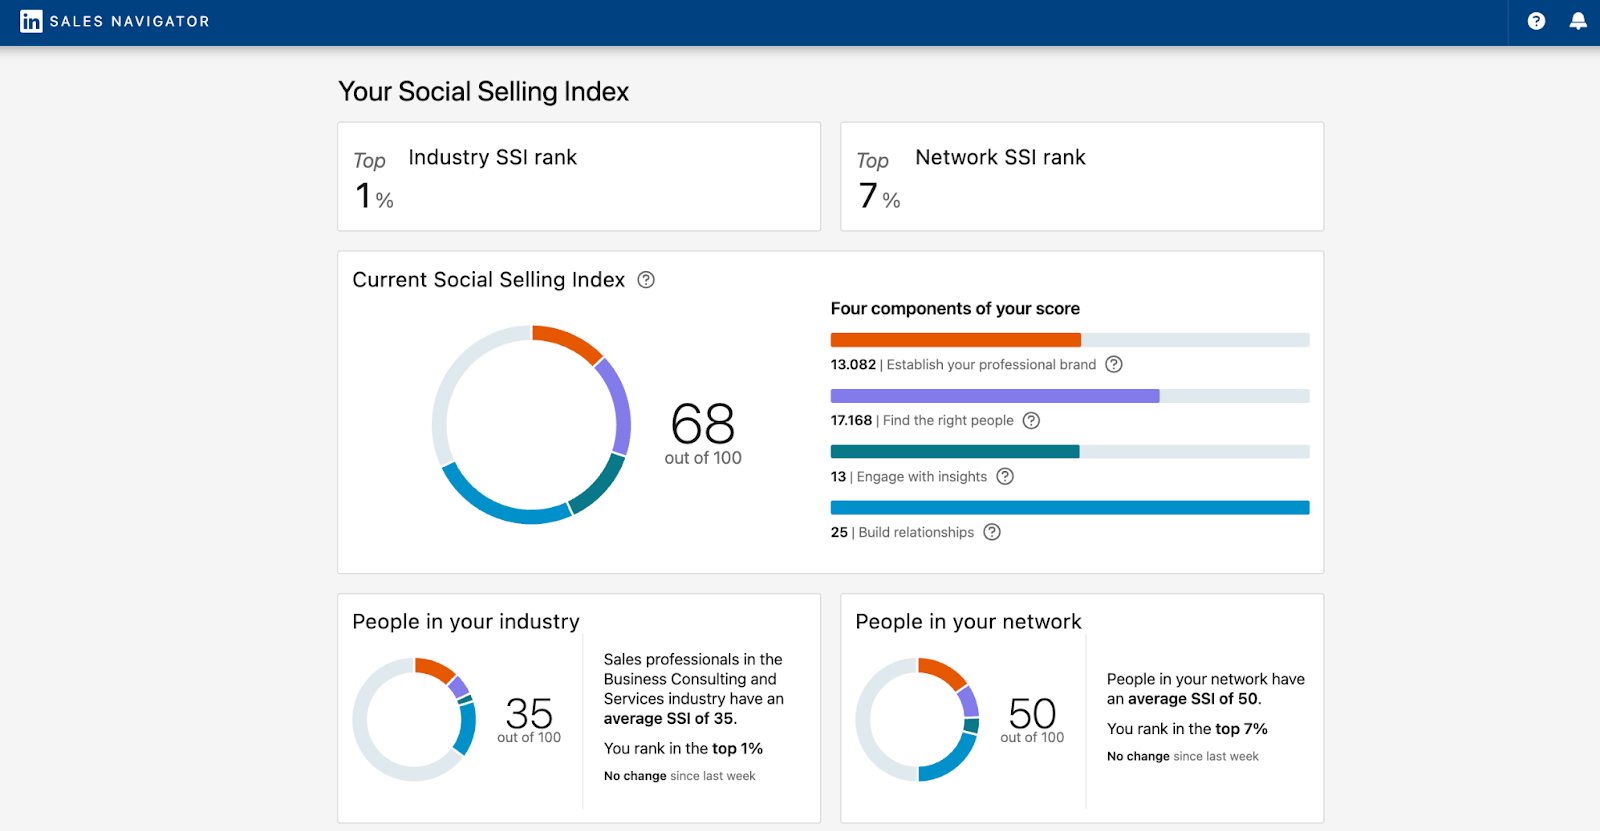Click the People in your industry donut chart
Screen dimensions: 1600x831
click(x=414, y=719)
